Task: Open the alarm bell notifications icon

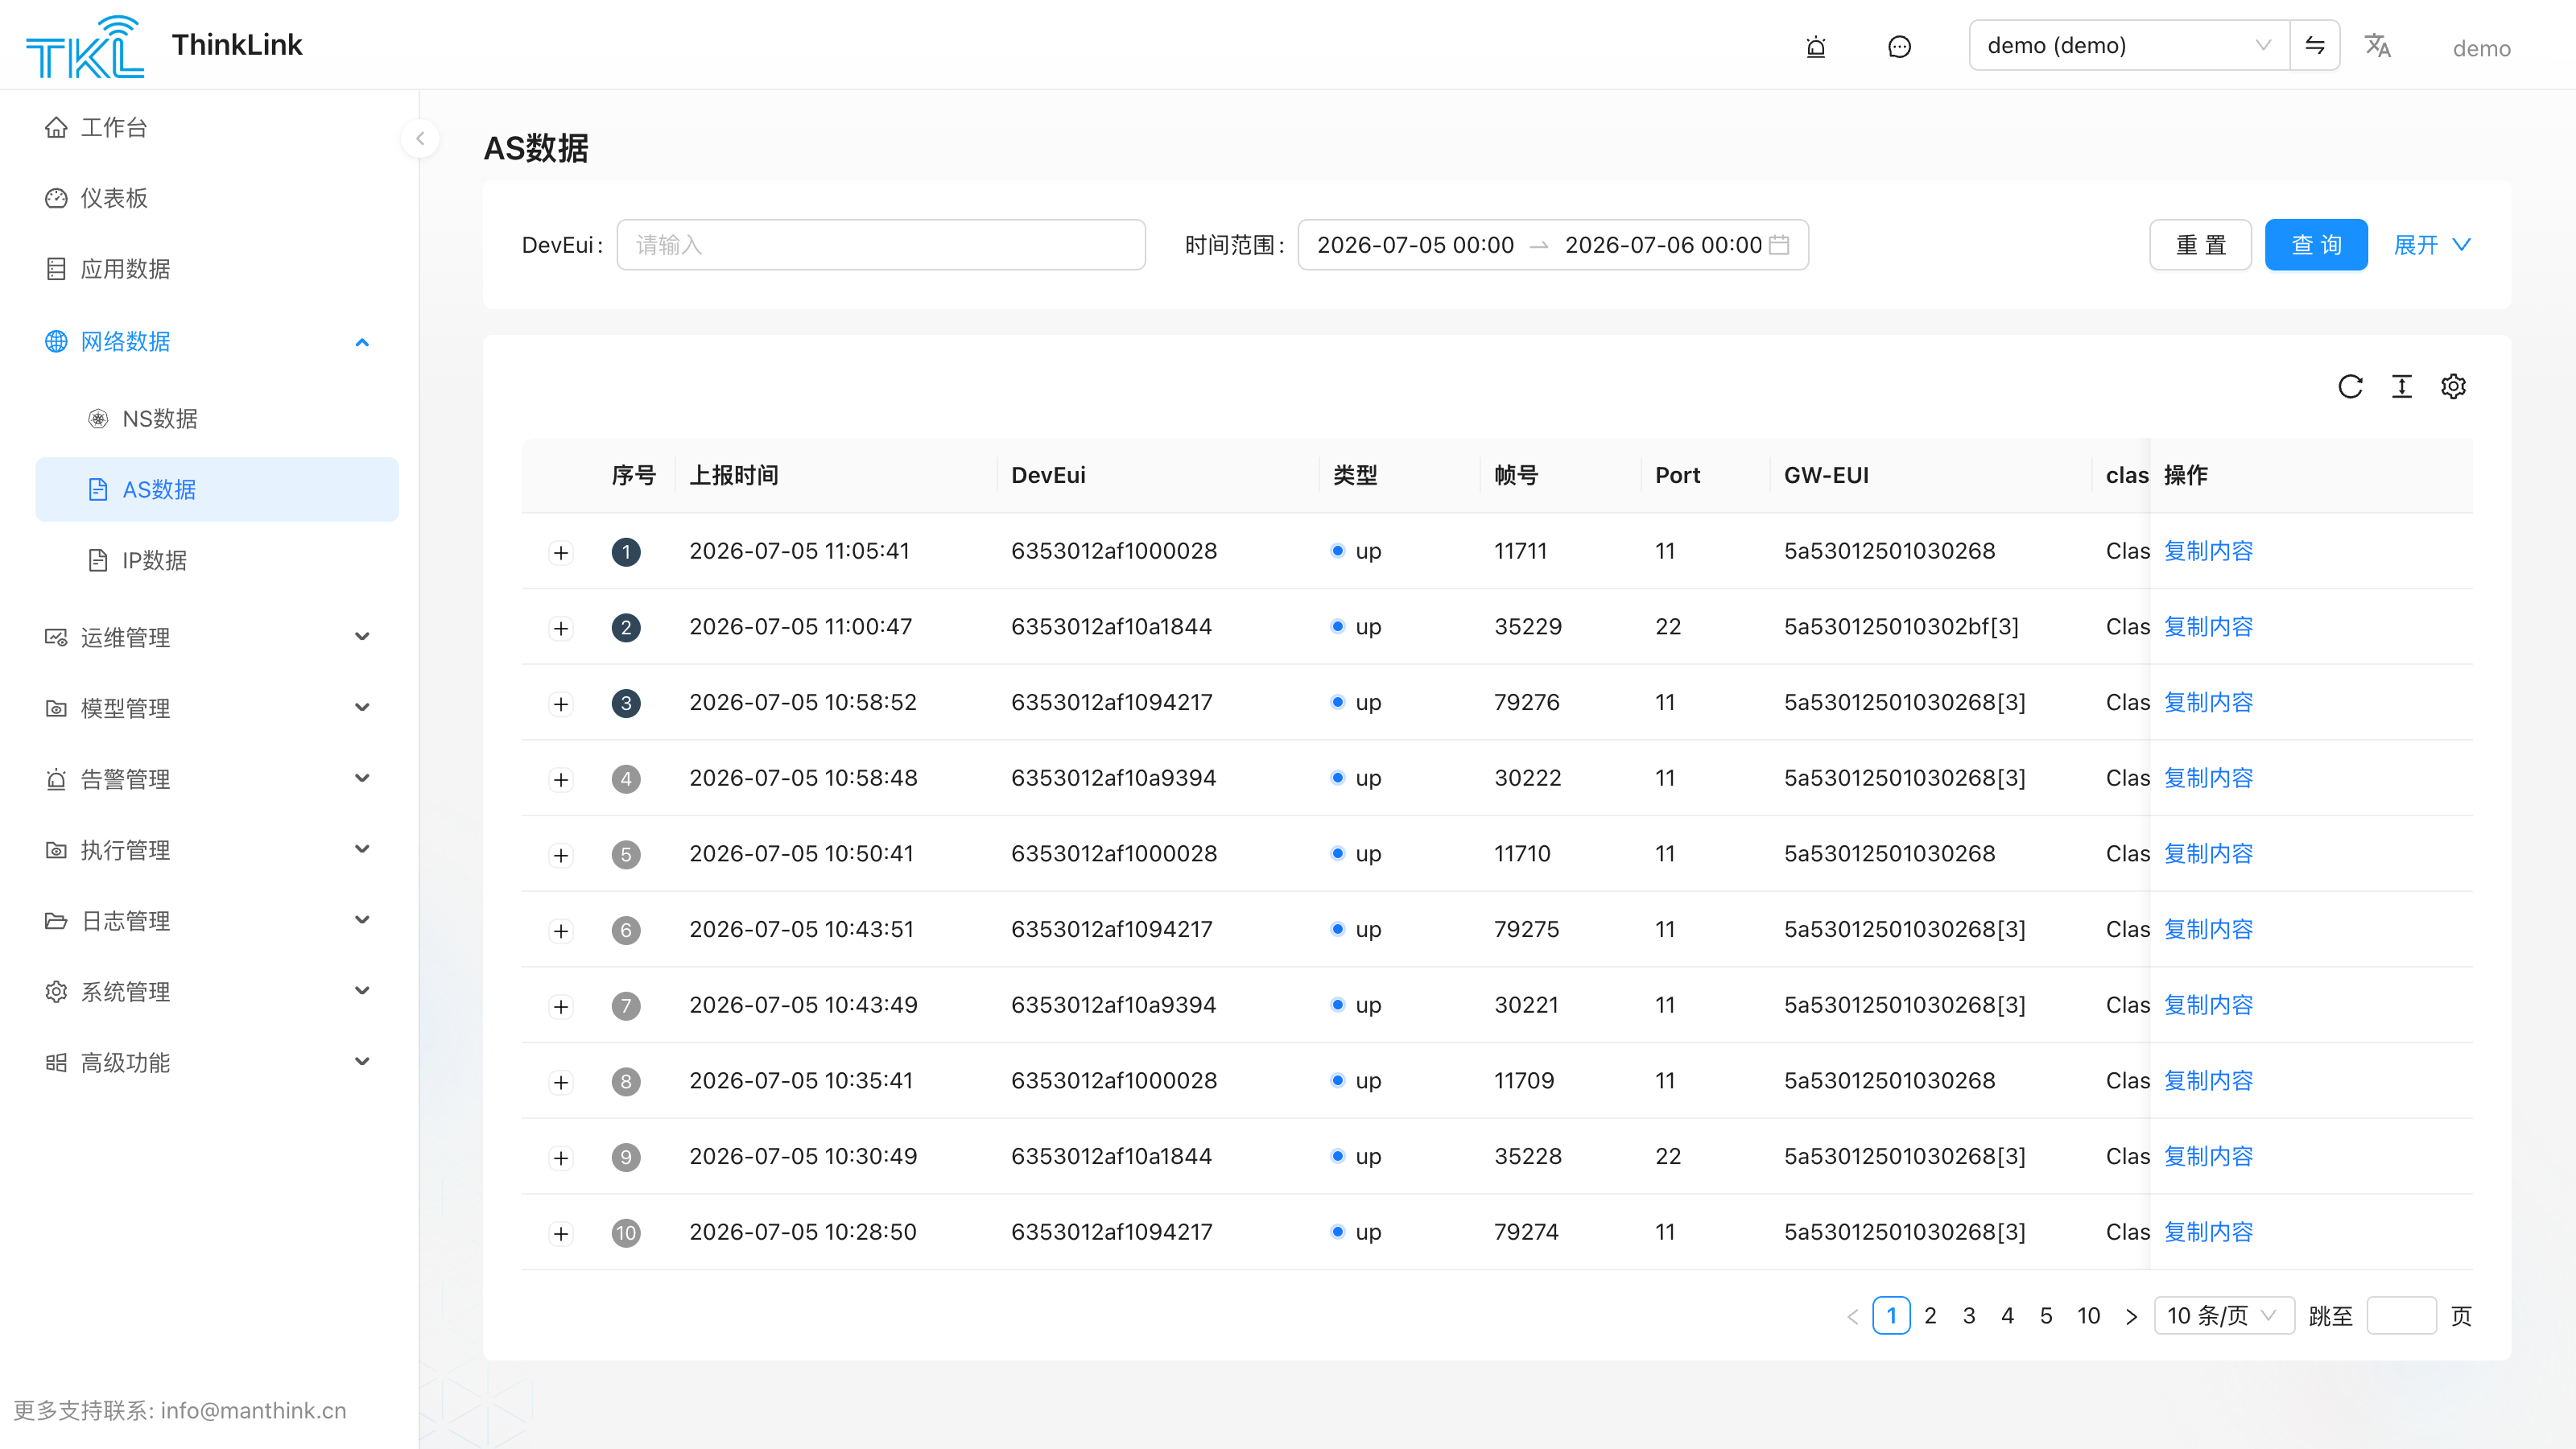Action: tap(1816, 47)
